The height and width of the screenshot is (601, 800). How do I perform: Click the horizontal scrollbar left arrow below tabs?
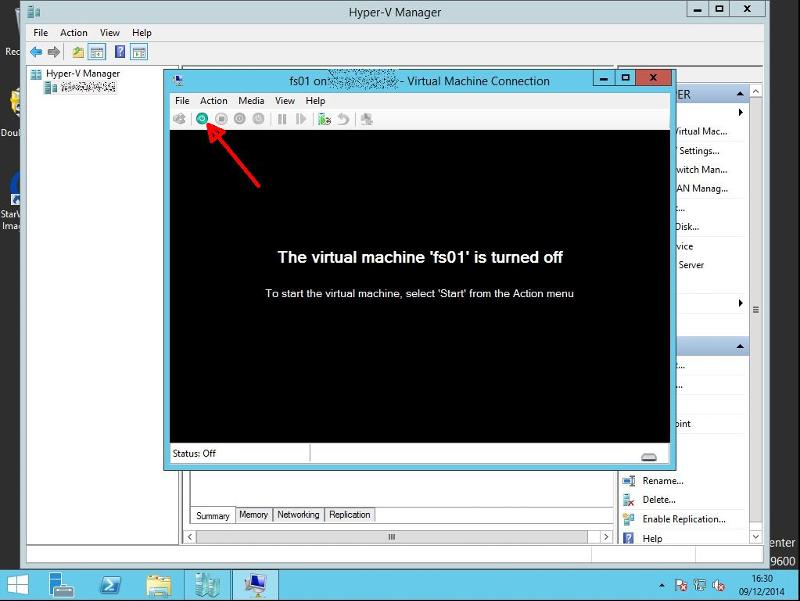tap(190, 537)
